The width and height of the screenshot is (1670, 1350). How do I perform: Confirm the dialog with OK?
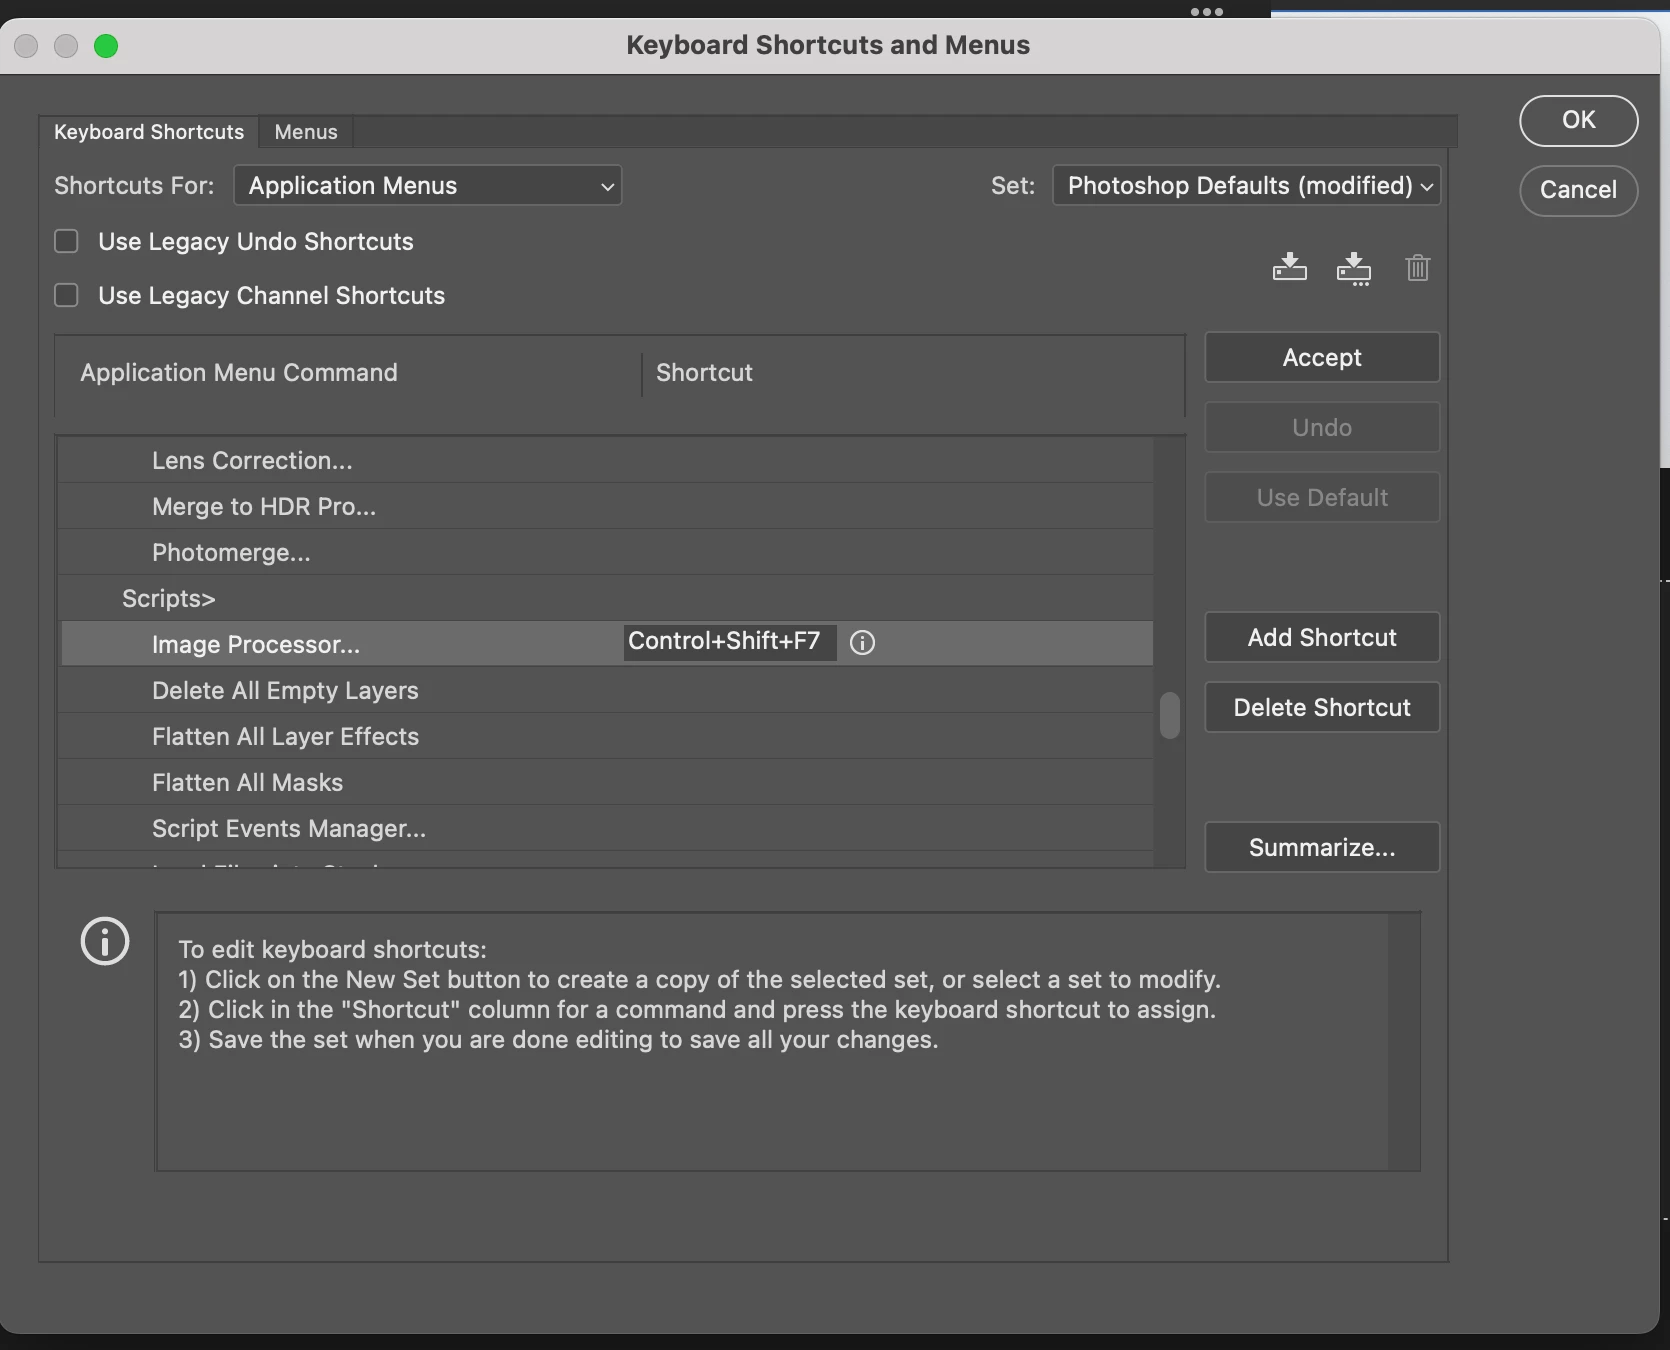tap(1578, 120)
